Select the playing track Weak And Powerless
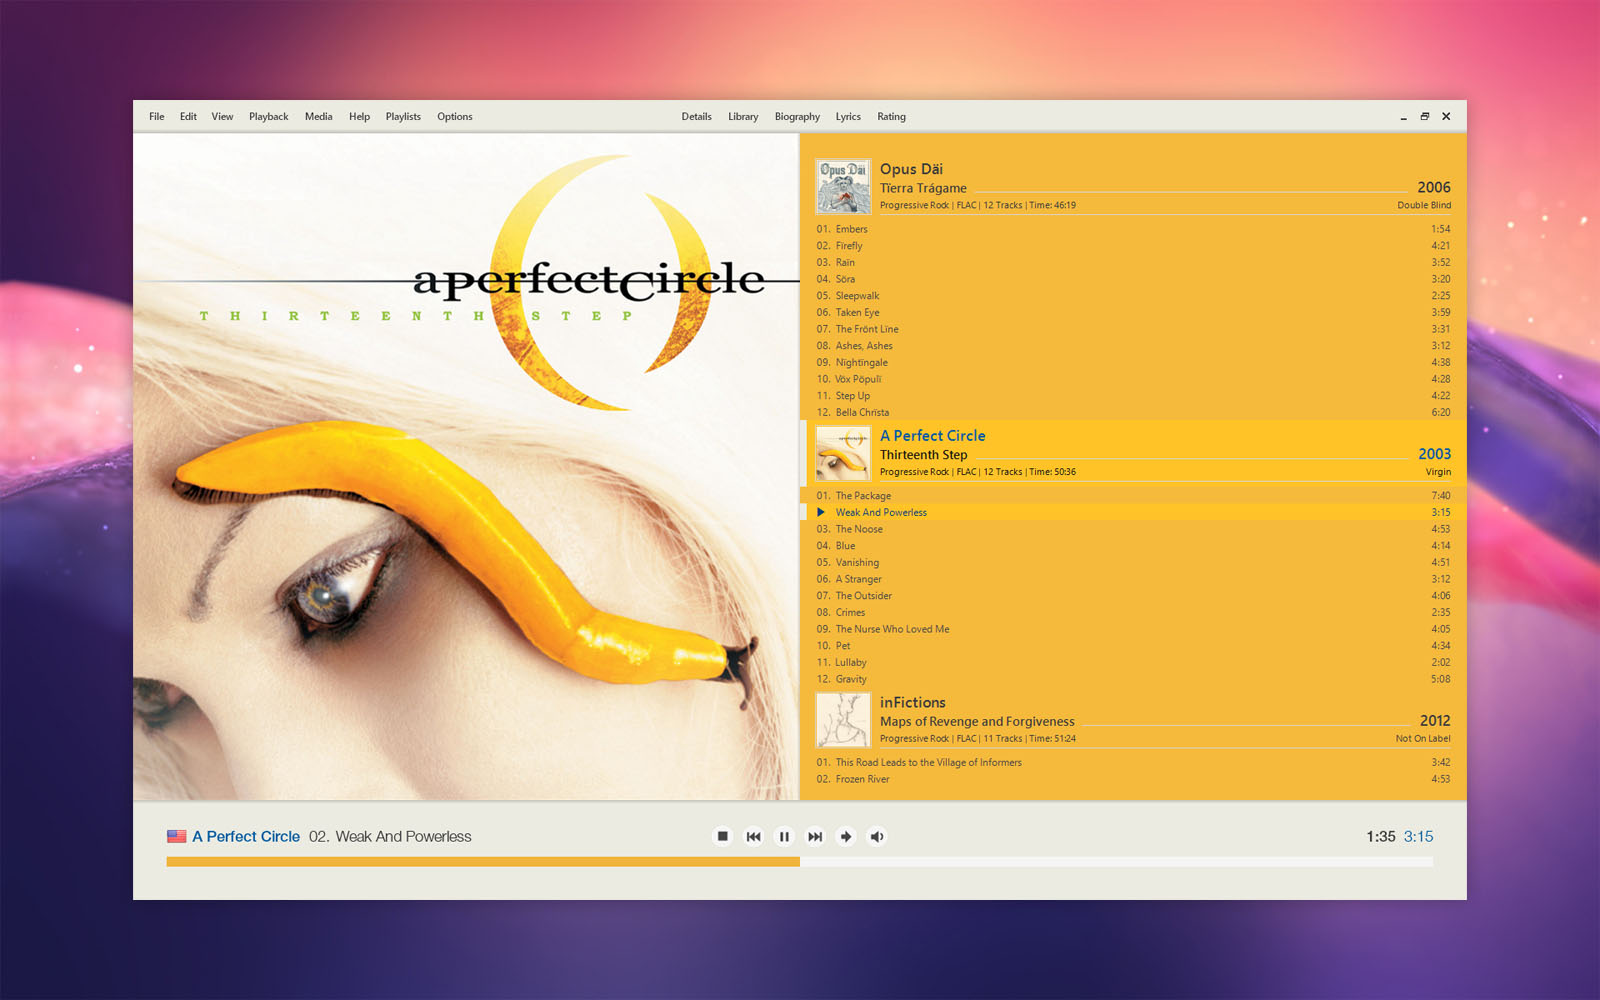 click(x=1133, y=512)
